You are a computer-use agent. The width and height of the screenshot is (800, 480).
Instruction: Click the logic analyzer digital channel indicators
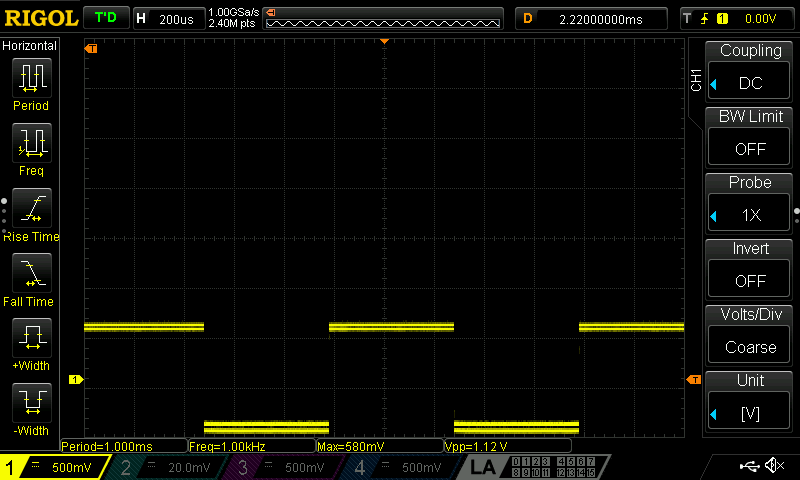click(x=554, y=467)
